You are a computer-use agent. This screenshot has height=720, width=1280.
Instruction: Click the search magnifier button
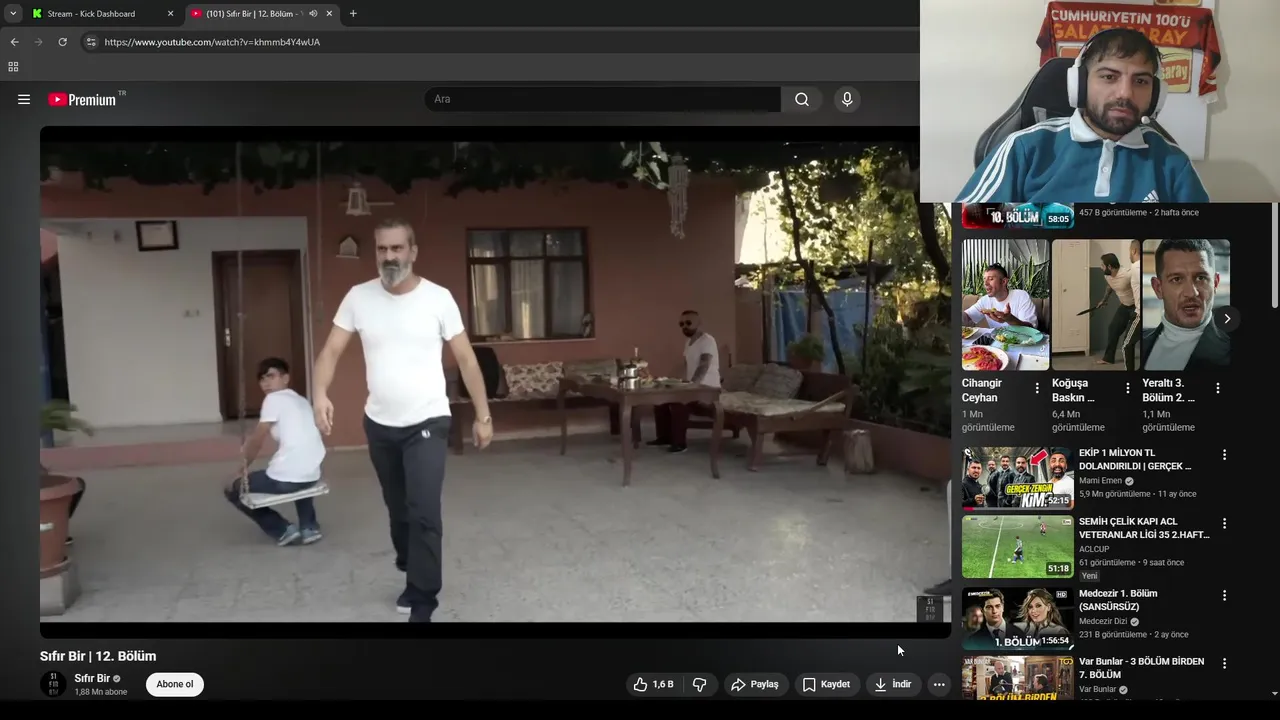point(802,99)
